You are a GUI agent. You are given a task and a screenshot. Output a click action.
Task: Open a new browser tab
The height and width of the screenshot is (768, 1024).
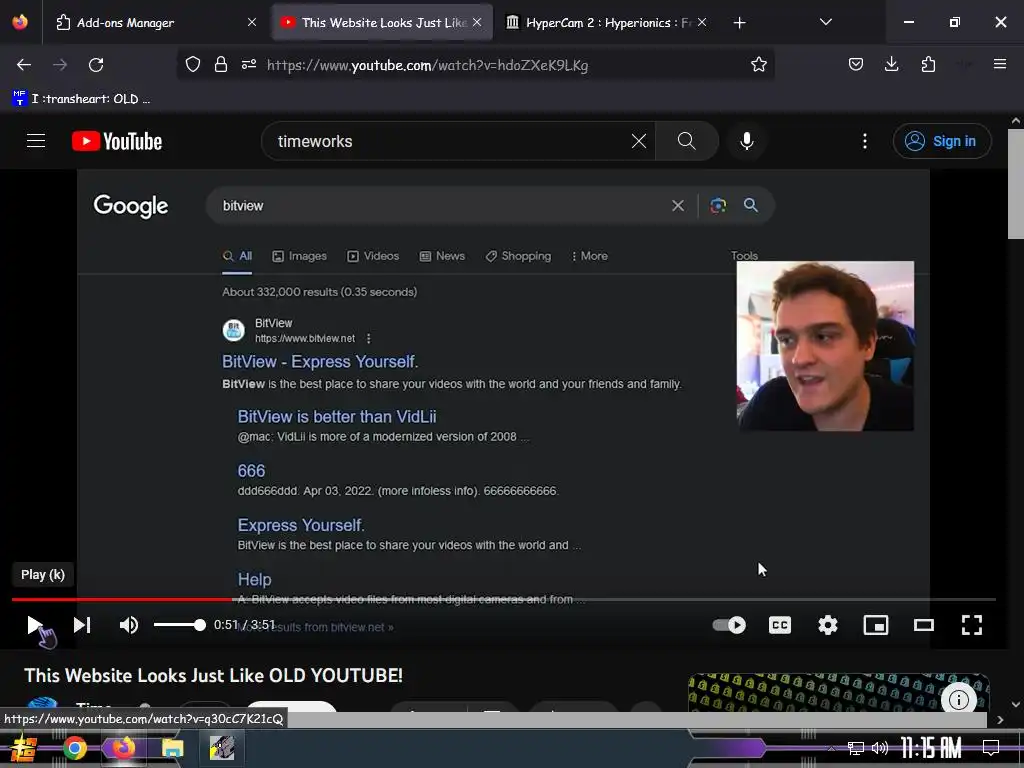point(739,23)
